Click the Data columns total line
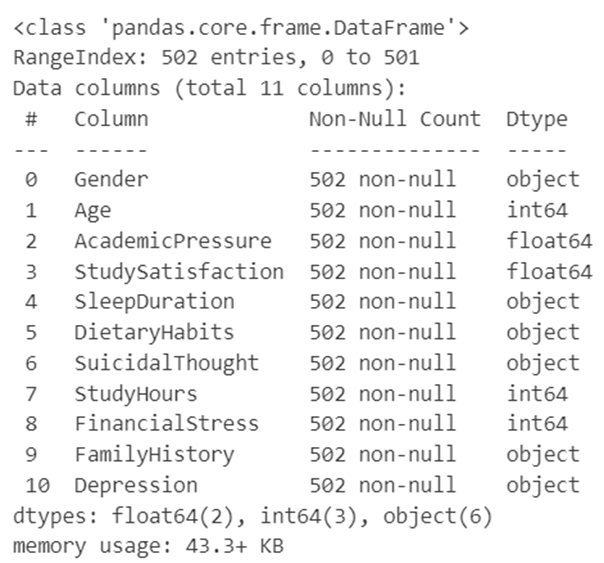The height and width of the screenshot is (563, 604). (x=210, y=88)
